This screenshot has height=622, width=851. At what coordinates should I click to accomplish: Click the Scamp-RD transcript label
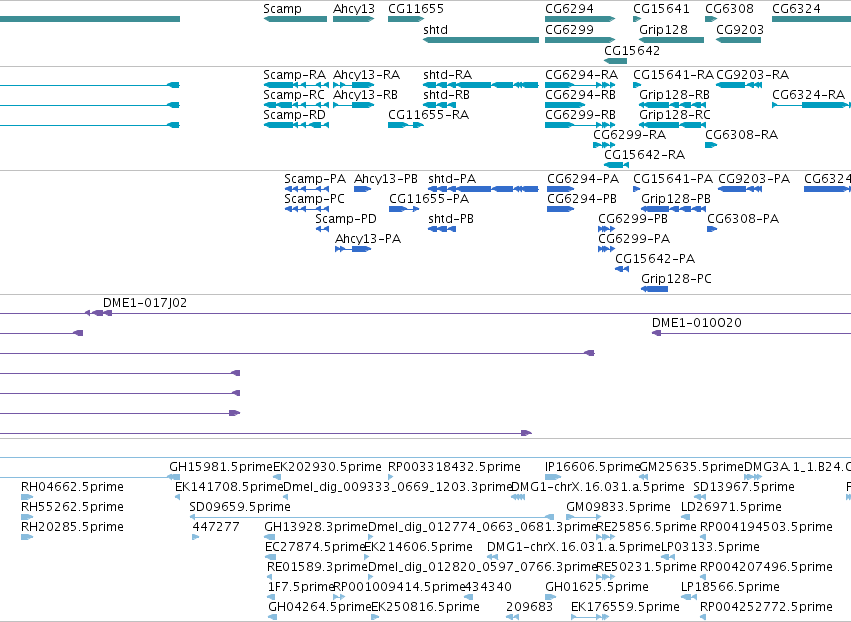295,115
